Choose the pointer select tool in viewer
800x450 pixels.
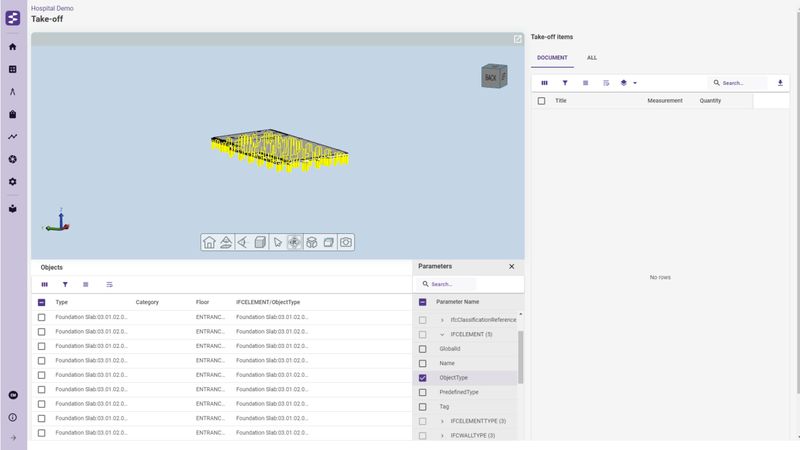(x=278, y=242)
